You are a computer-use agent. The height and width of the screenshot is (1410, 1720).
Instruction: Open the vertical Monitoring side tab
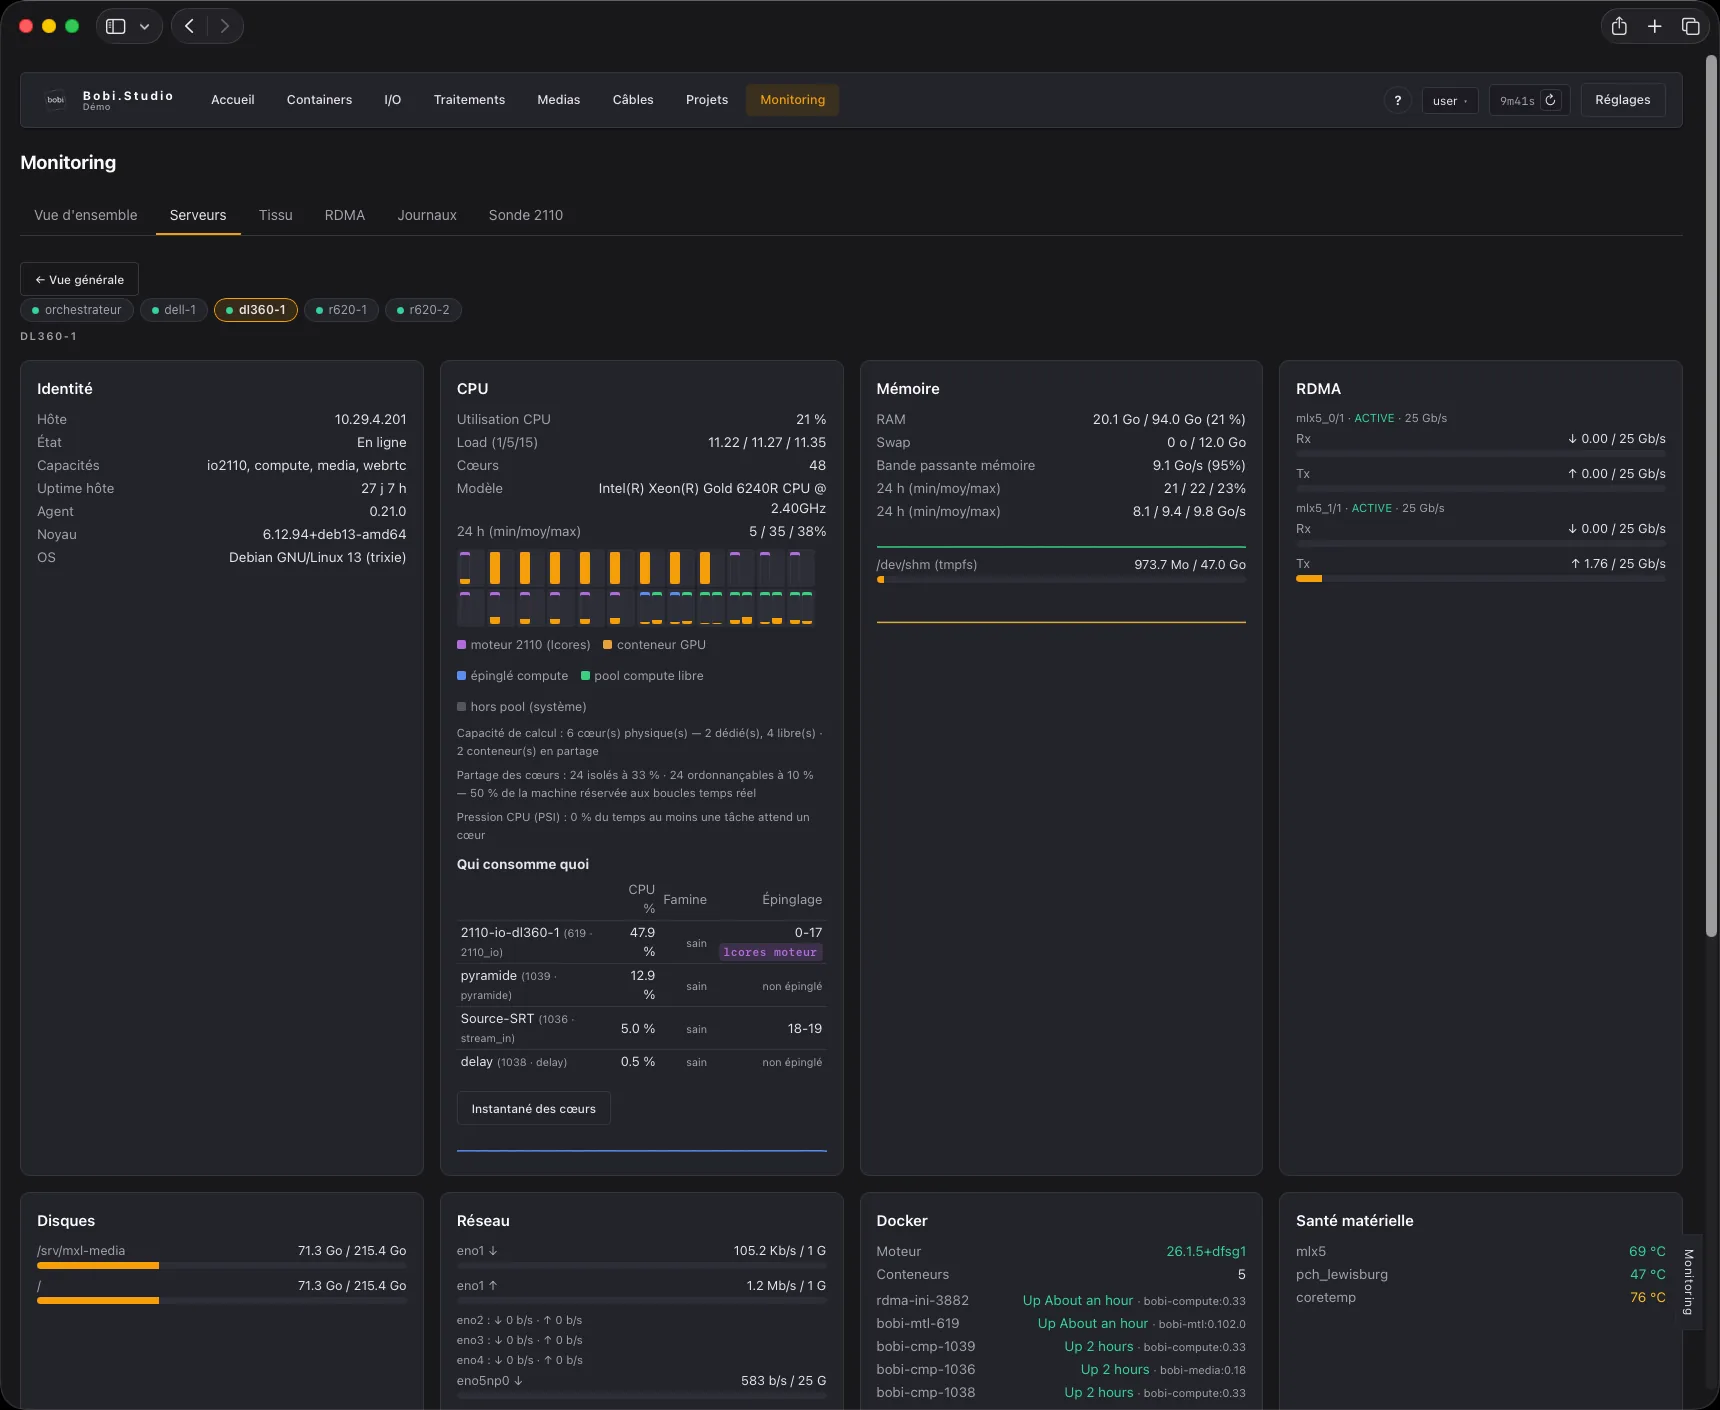(x=1689, y=1282)
